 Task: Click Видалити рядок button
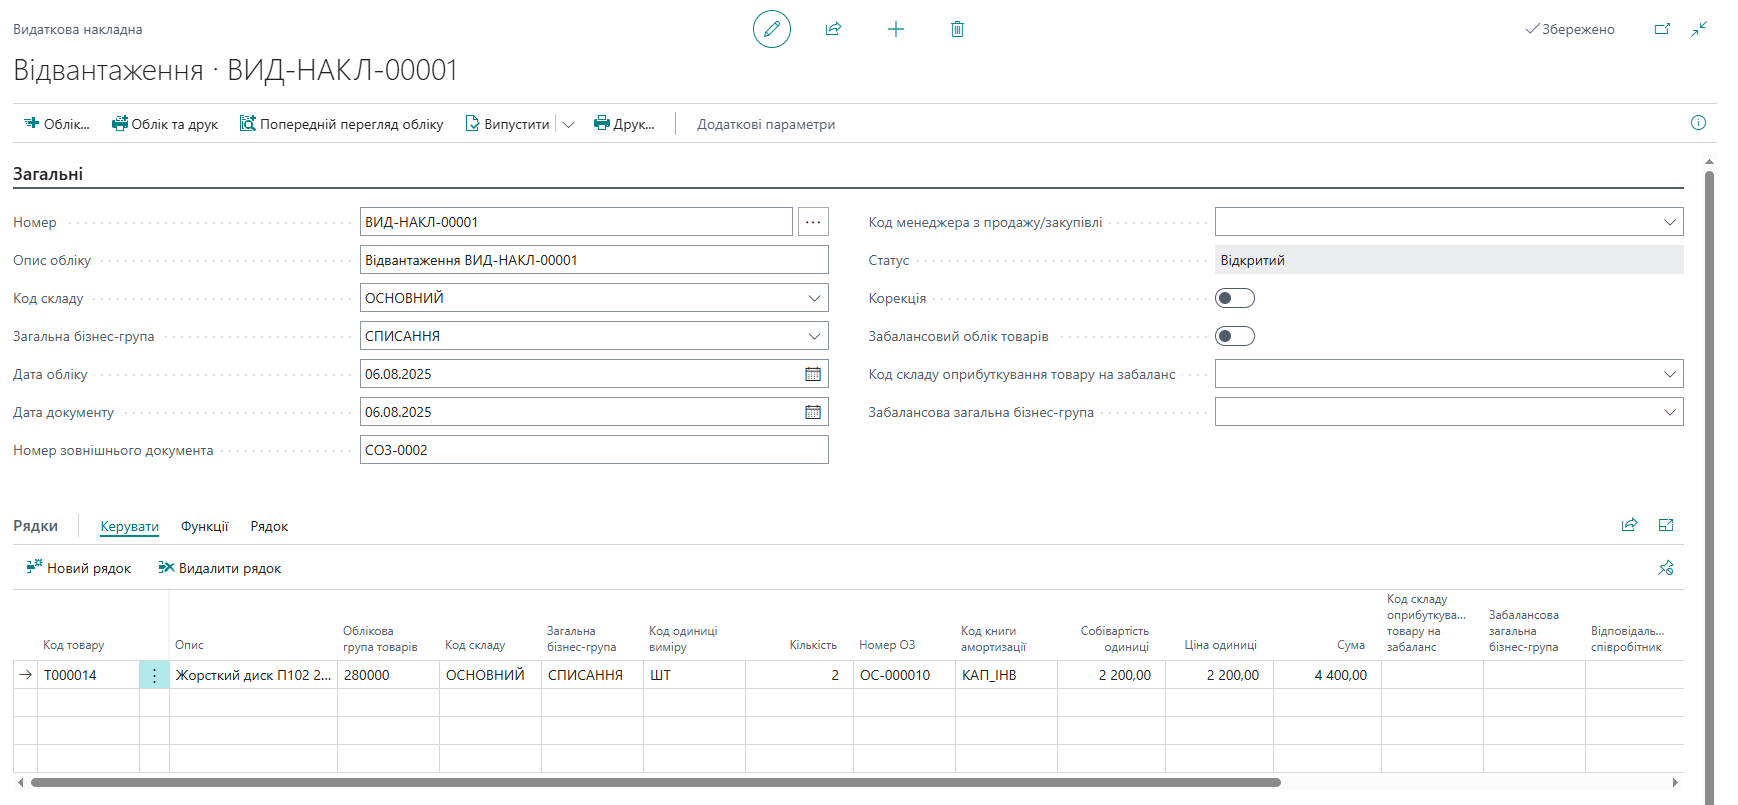220,568
